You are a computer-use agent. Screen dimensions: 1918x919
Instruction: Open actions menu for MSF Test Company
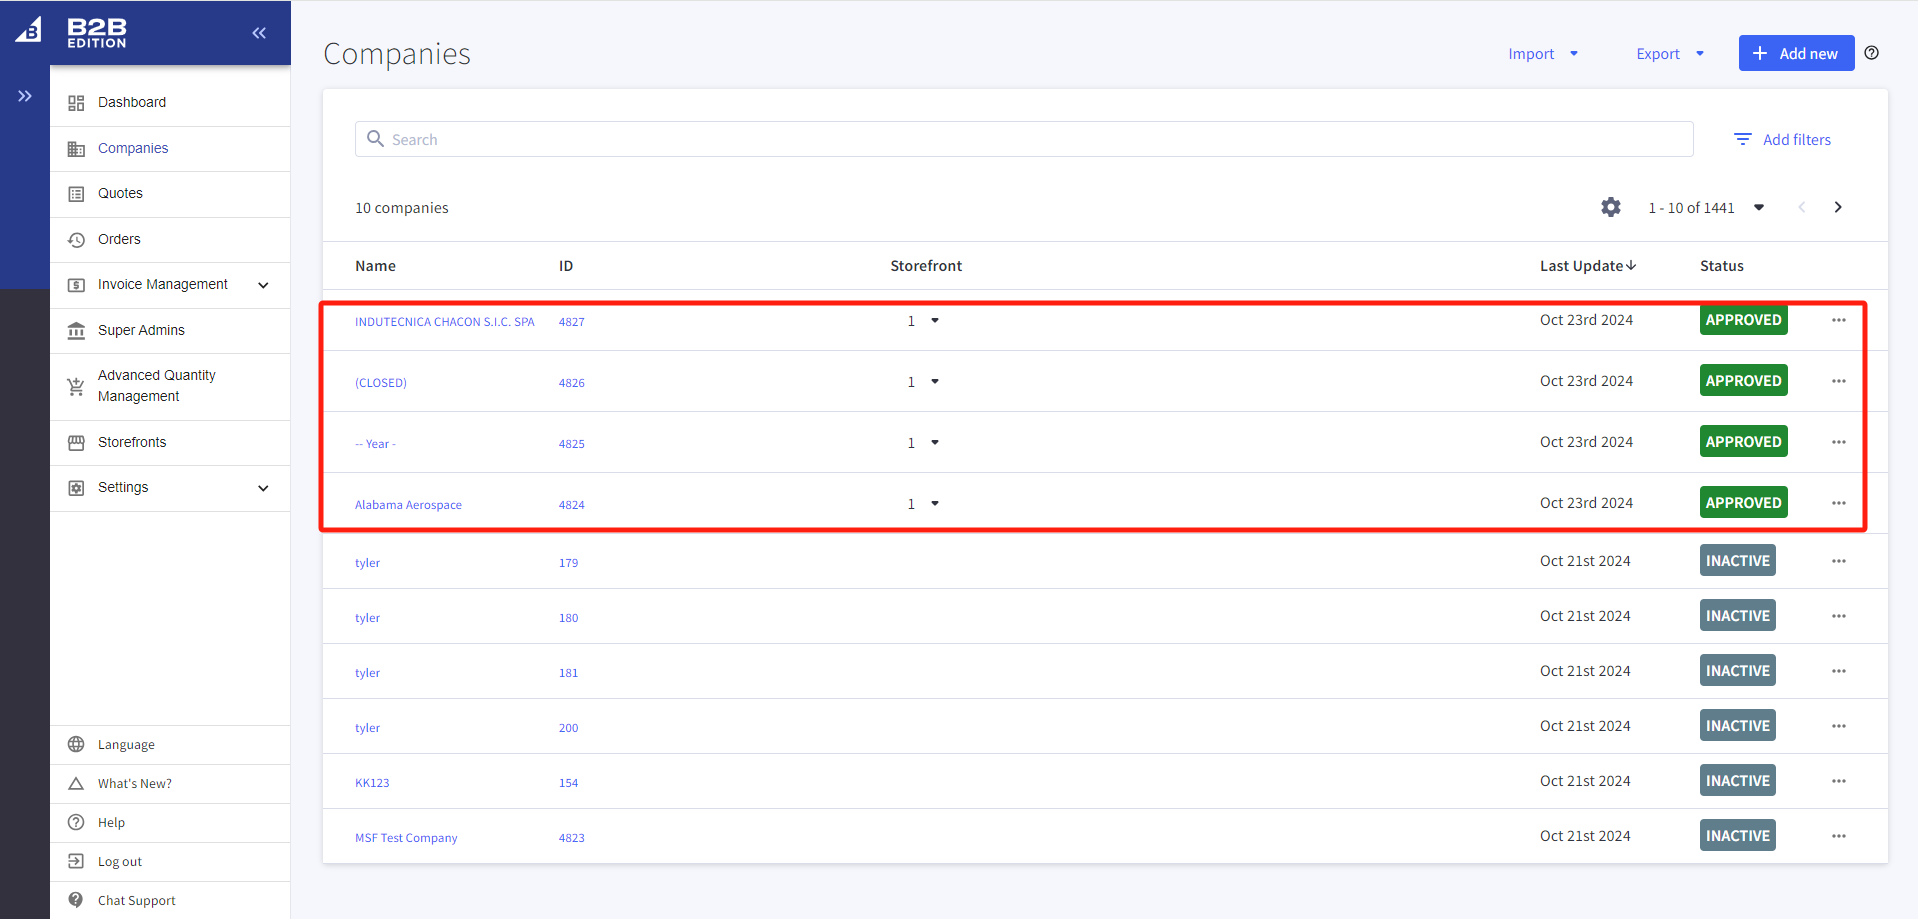pyautogui.click(x=1839, y=836)
